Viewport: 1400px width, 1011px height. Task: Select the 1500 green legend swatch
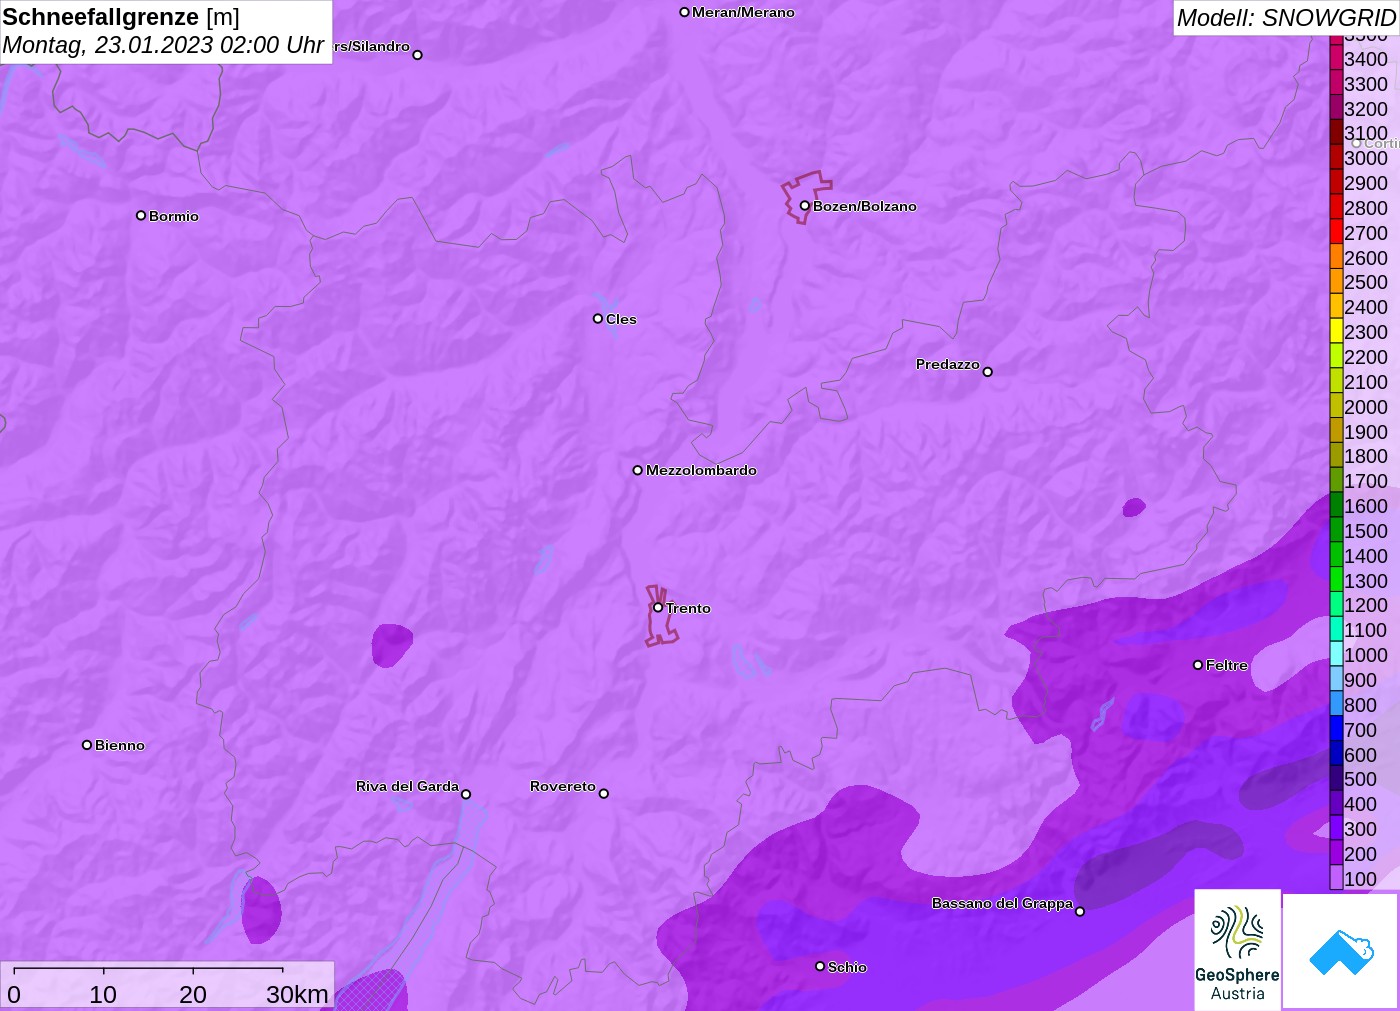(1336, 531)
